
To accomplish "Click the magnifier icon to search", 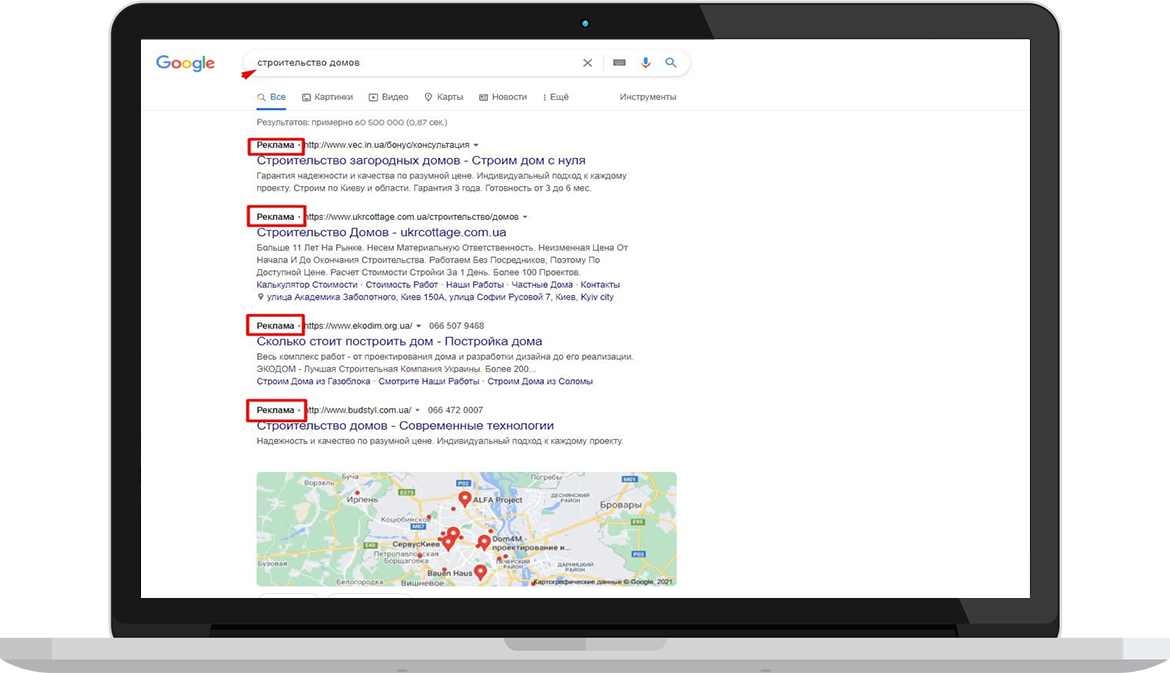I will (671, 62).
